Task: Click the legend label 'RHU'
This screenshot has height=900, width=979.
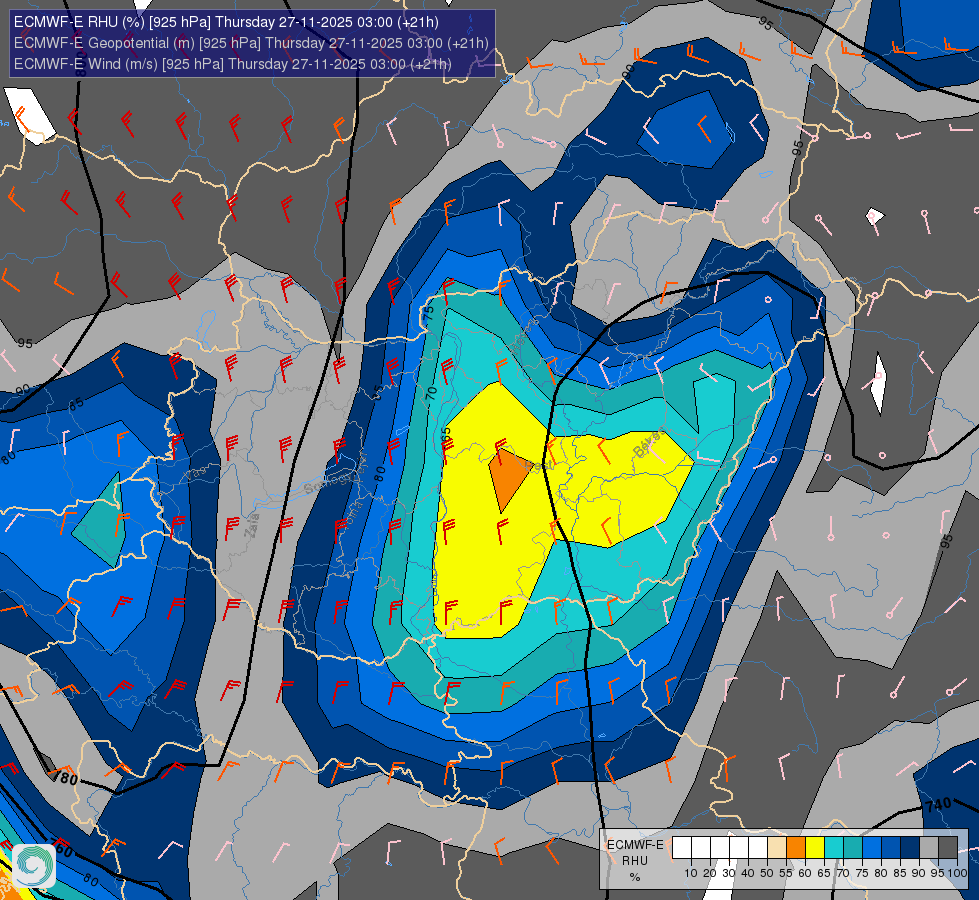Action: click(x=635, y=861)
